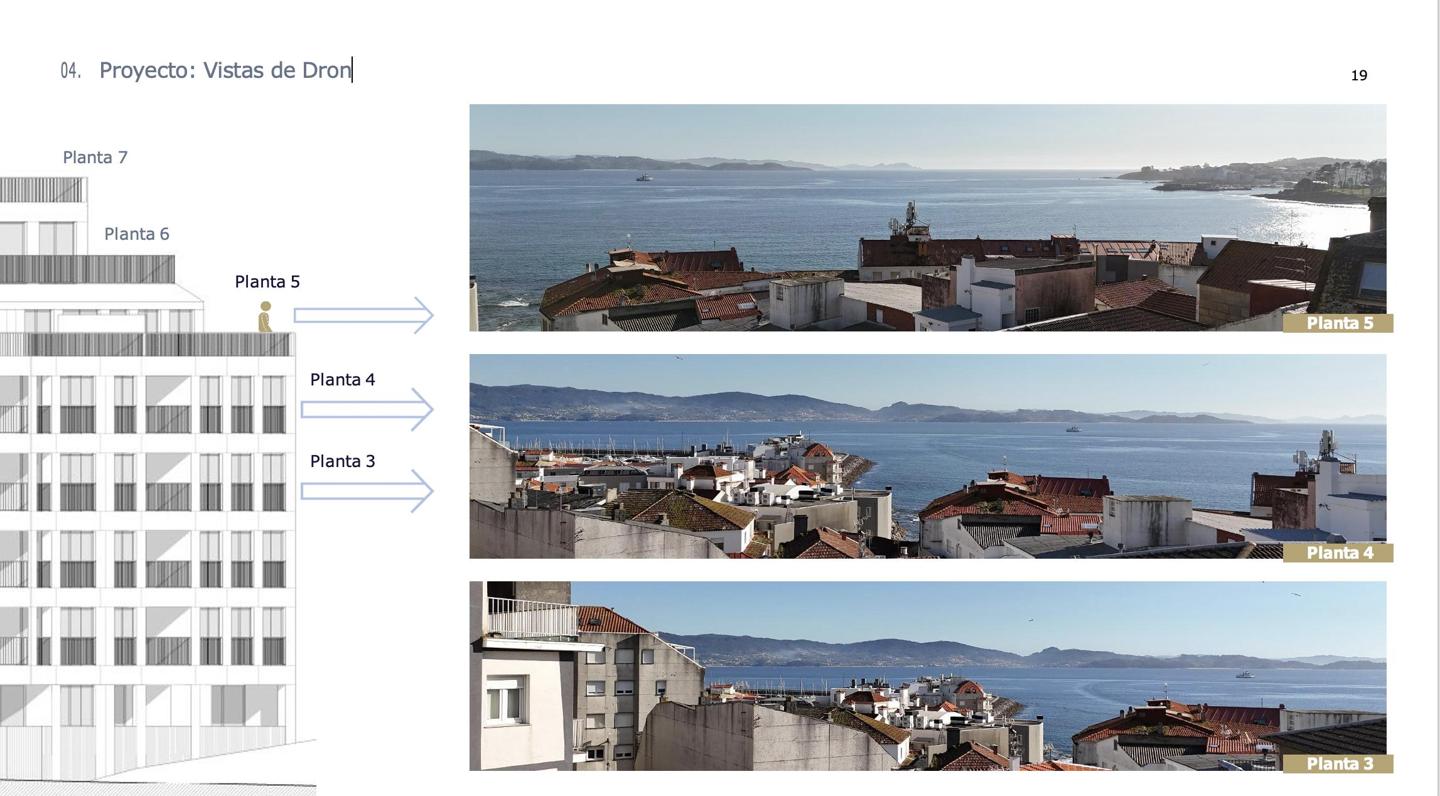
Task: Click the gold Planta 5 photo tag
Action: [1338, 323]
